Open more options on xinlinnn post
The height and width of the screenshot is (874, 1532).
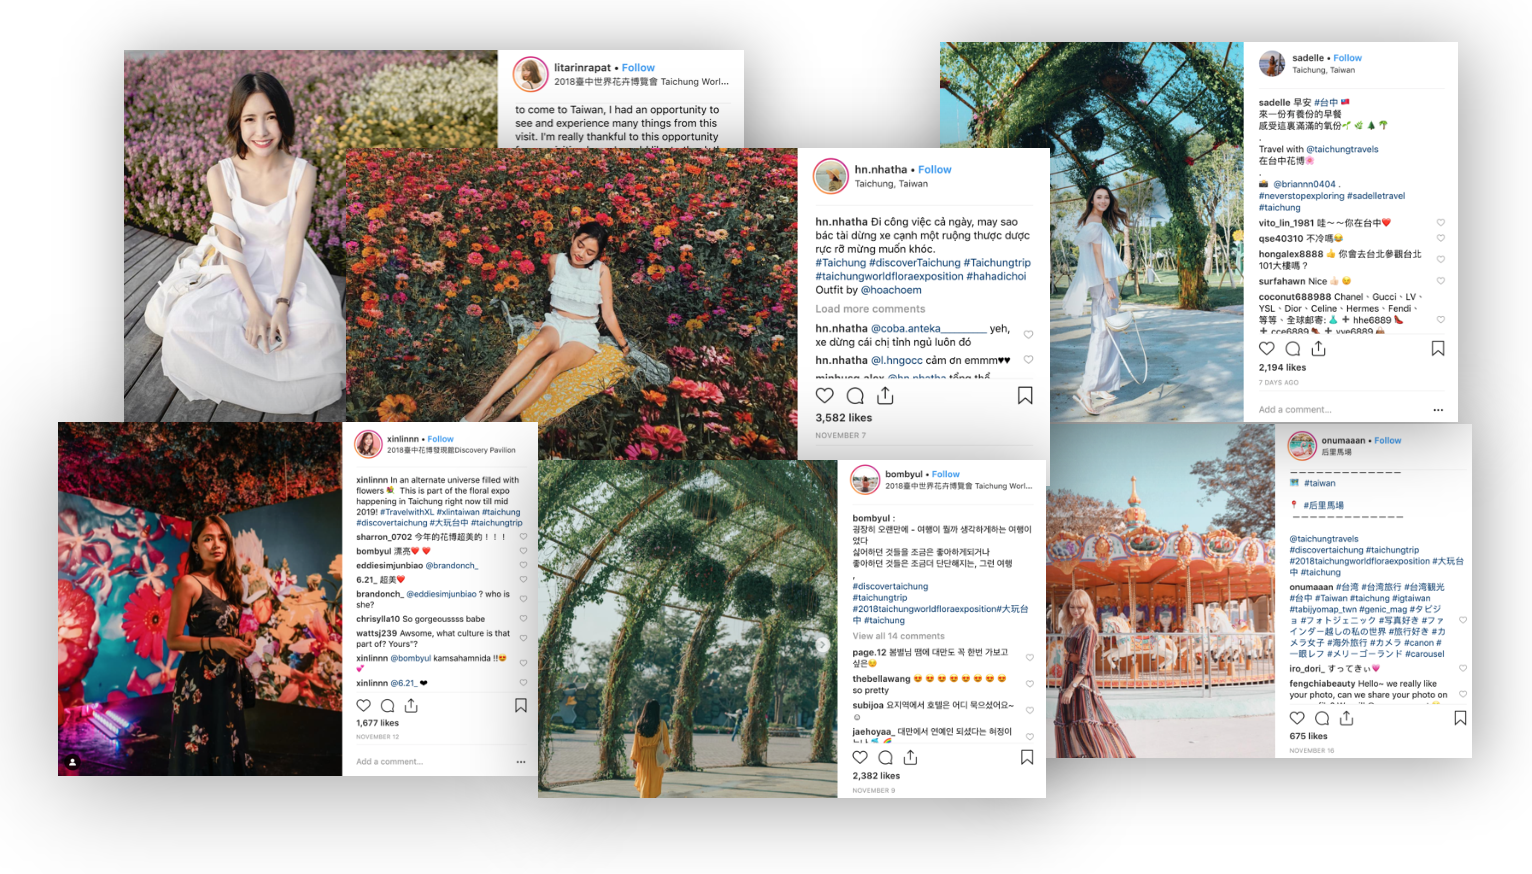click(x=521, y=762)
